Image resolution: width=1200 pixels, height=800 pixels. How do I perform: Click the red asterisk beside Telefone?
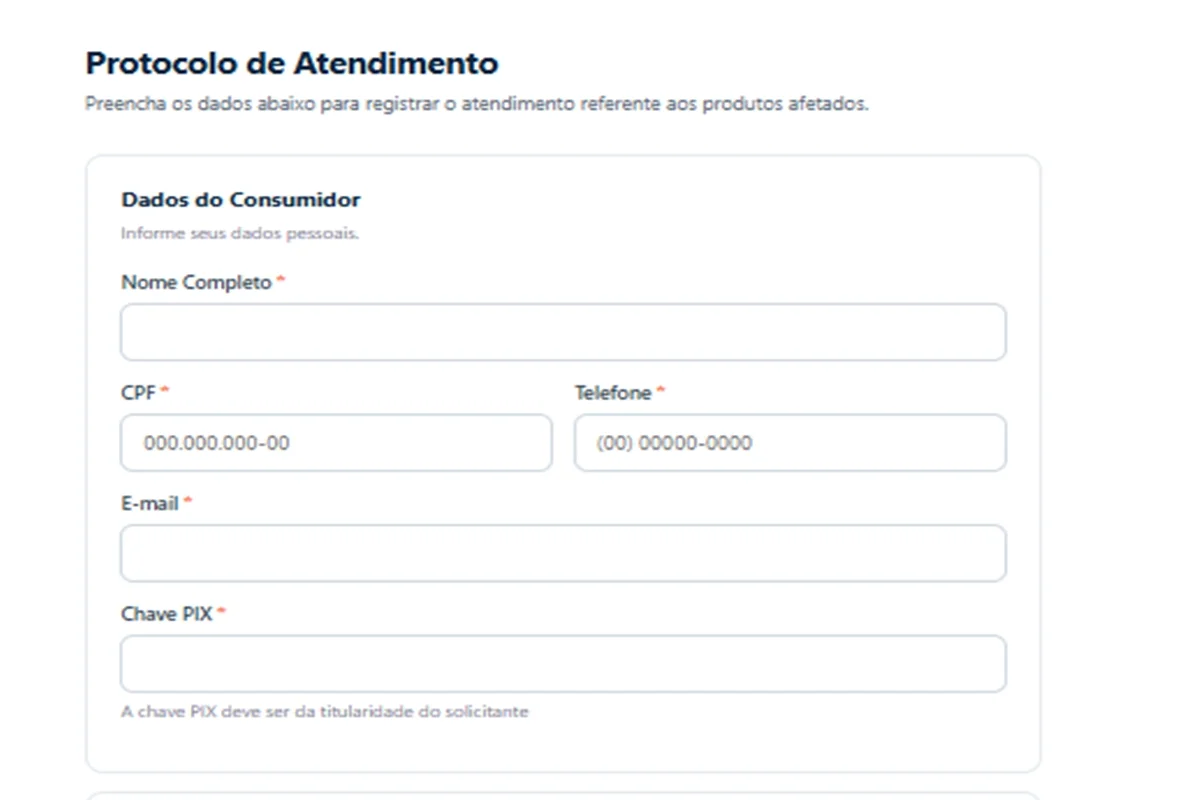tap(661, 392)
